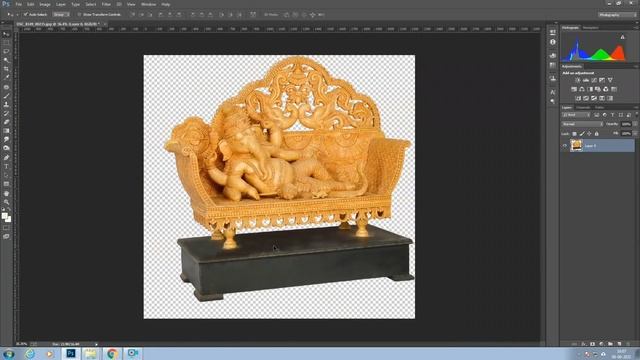The width and height of the screenshot is (640, 360).
Task: Select the Eyedropper tool
Action: 6,78
